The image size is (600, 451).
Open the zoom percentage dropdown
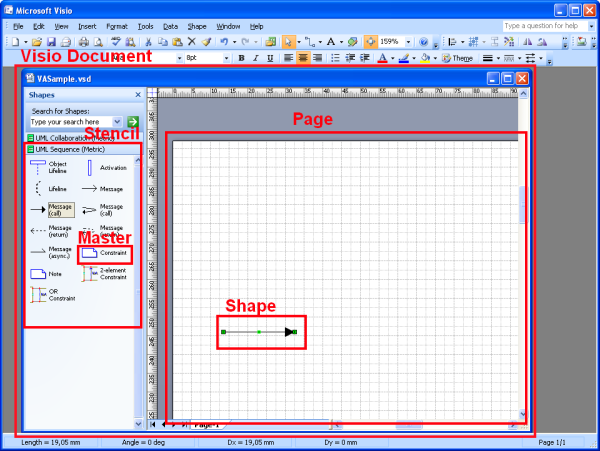click(x=409, y=42)
